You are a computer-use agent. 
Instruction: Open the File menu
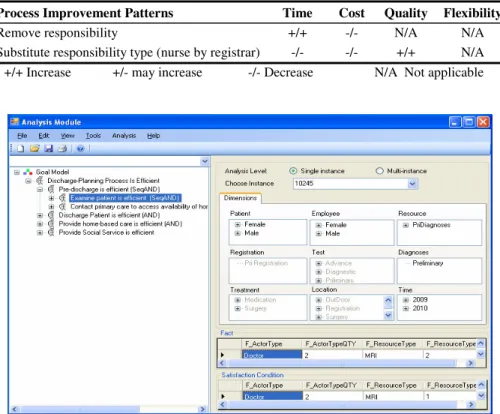tap(22, 136)
